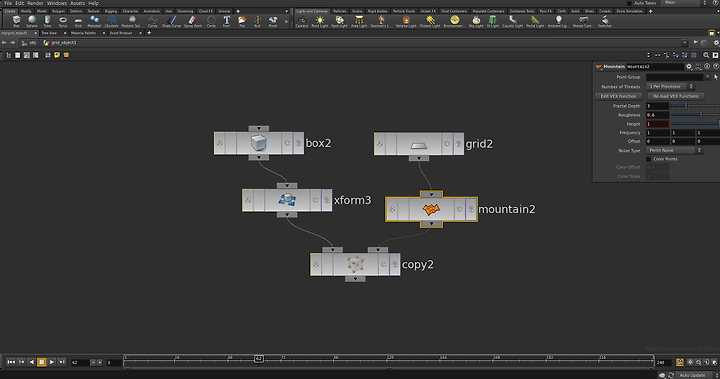
Task: Select the Metaball shelf tool
Action: 94,21
